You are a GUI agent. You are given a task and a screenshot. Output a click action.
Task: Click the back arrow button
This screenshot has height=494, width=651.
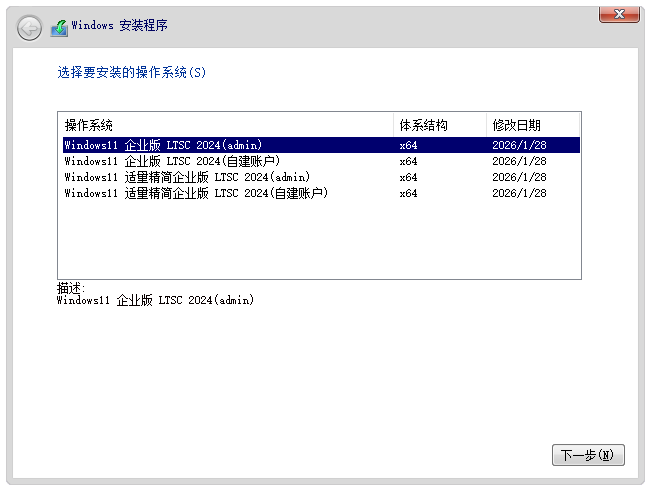pos(29,27)
